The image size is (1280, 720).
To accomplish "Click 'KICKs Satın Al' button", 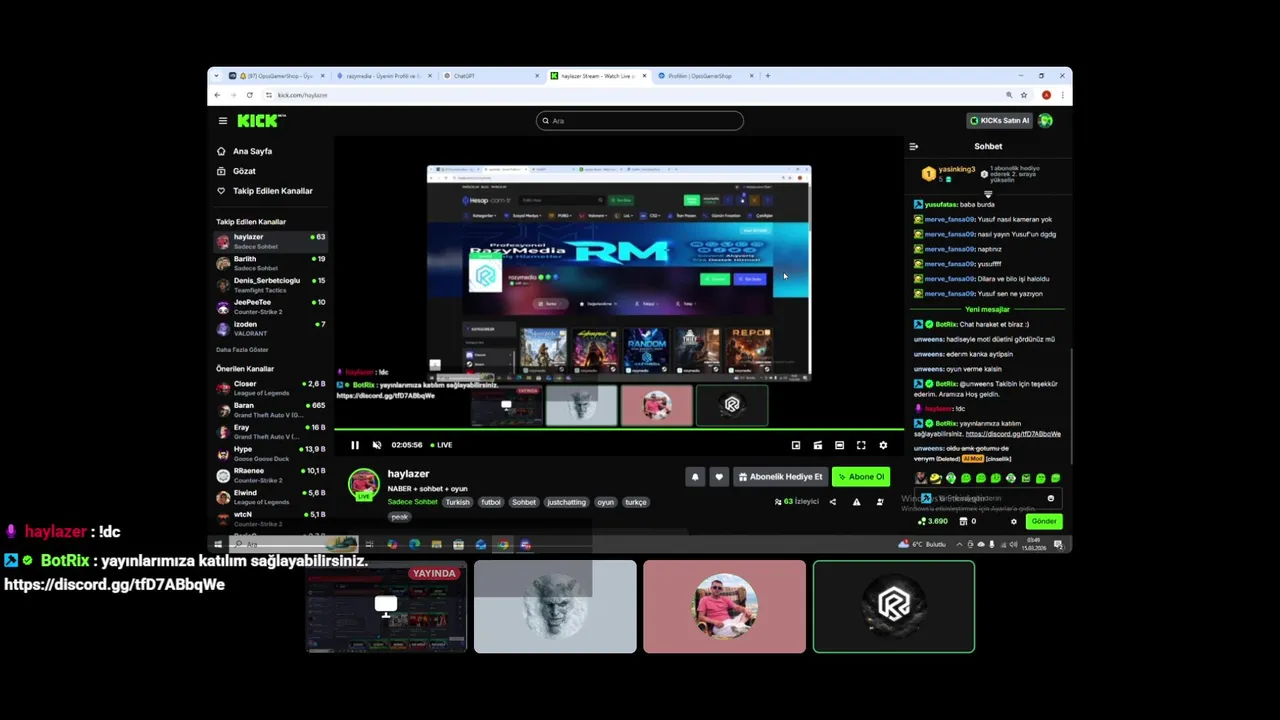I will tap(999, 121).
